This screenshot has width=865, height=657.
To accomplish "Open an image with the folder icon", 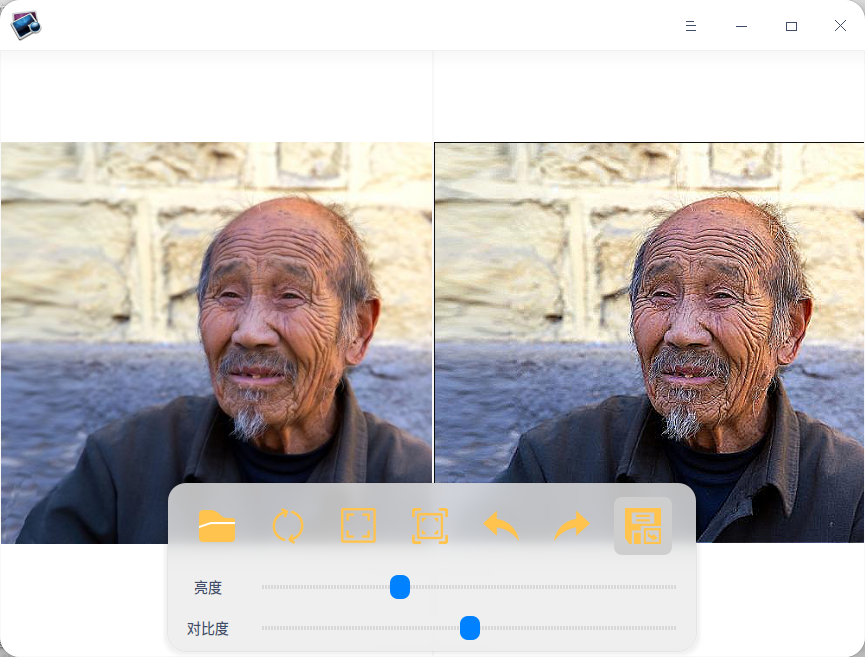I will [217, 526].
